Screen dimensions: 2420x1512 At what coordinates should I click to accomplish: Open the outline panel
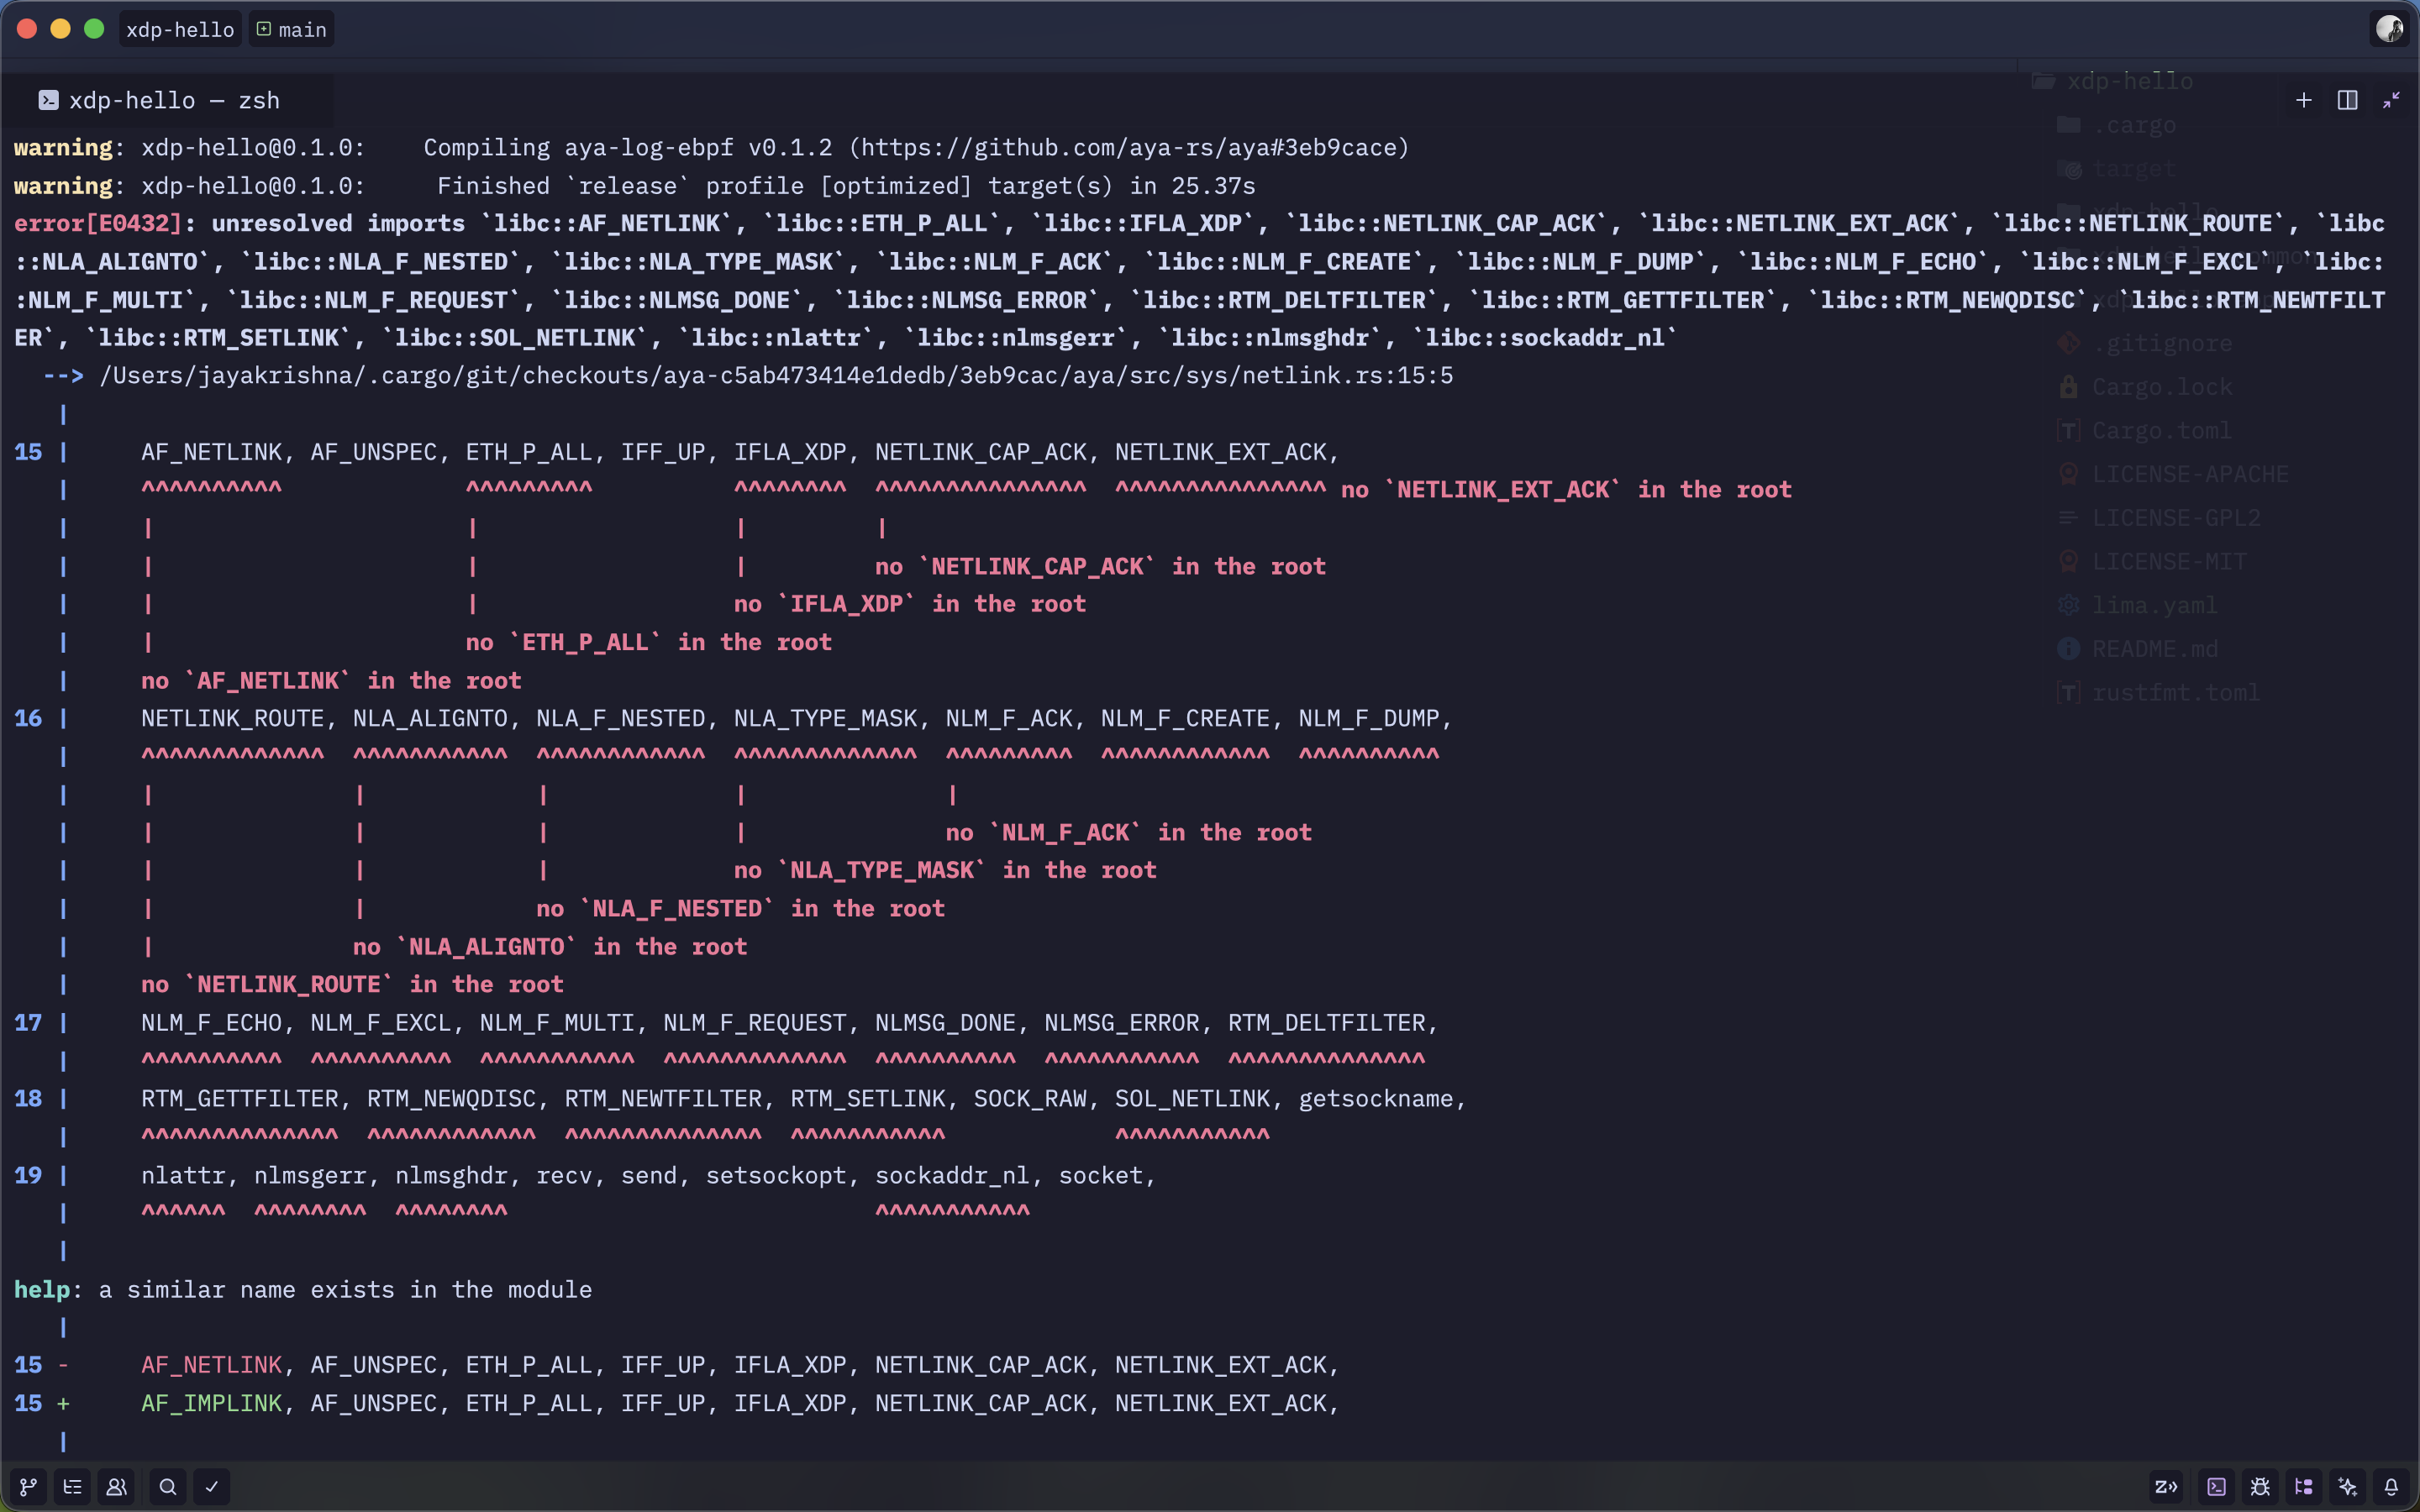point(72,1486)
